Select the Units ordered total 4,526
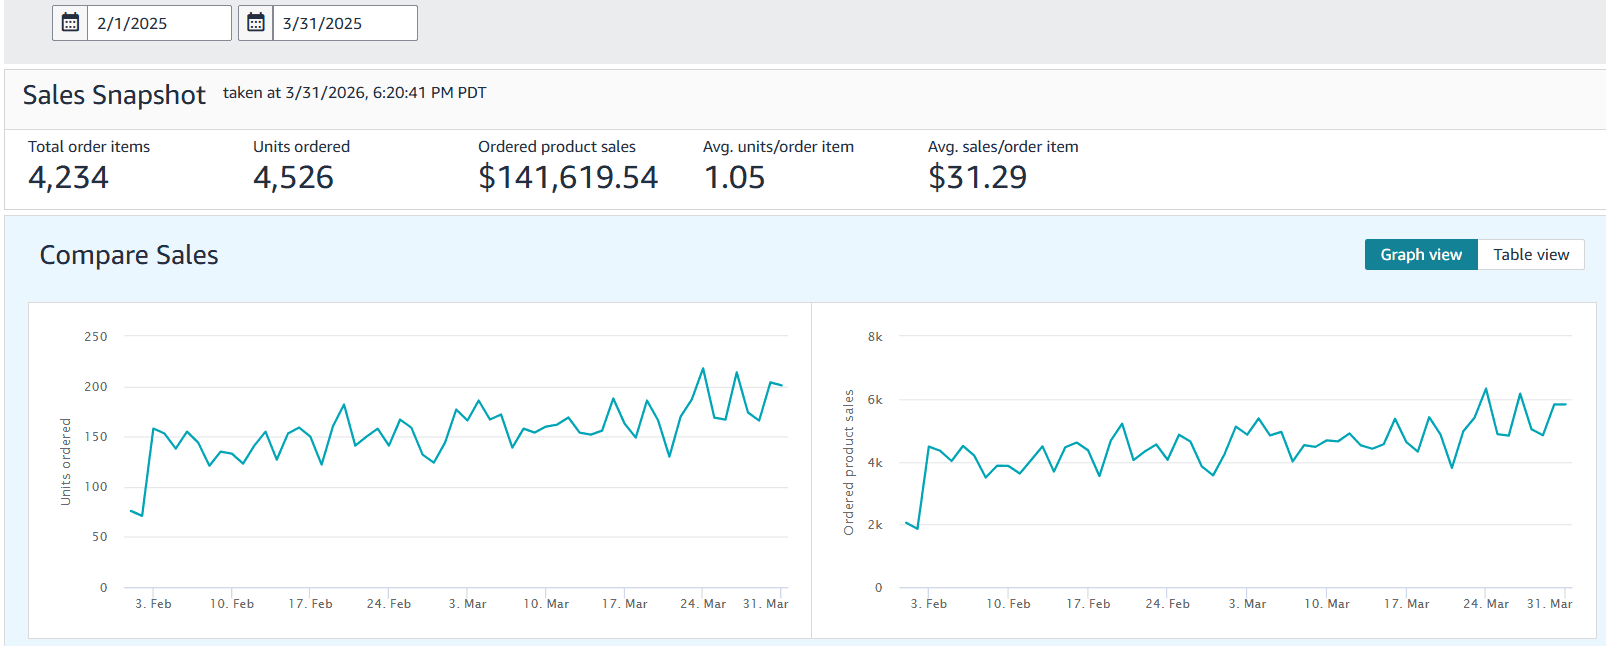The height and width of the screenshot is (646, 1606). (x=293, y=178)
